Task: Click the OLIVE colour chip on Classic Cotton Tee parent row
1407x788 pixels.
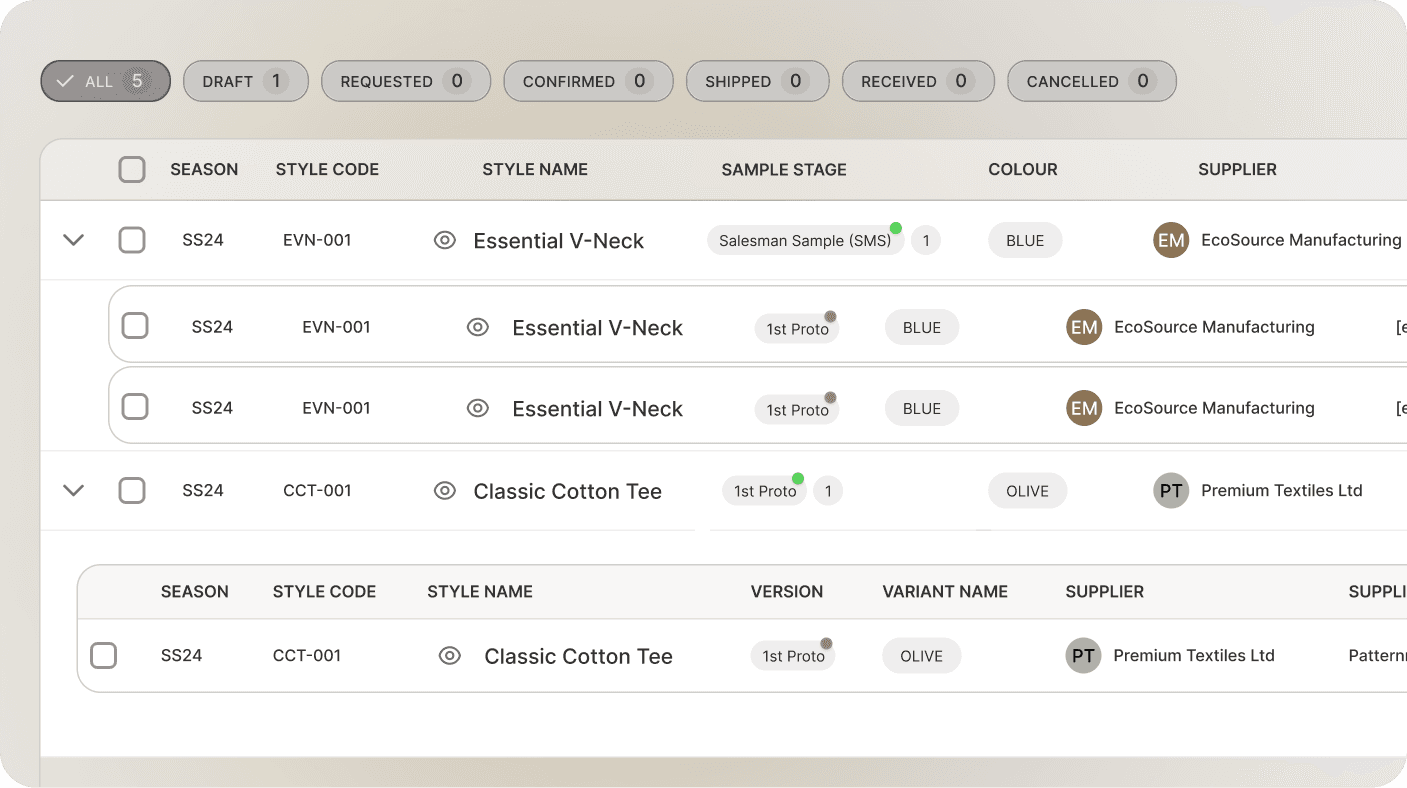Action: (x=1028, y=491)
